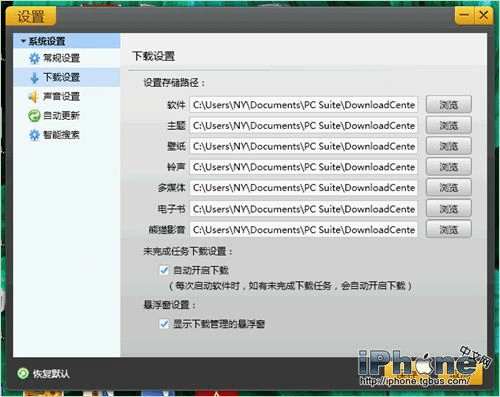
Task: Click the download arrow icon beside 下载设置
Action: click(x=34, y=78)
